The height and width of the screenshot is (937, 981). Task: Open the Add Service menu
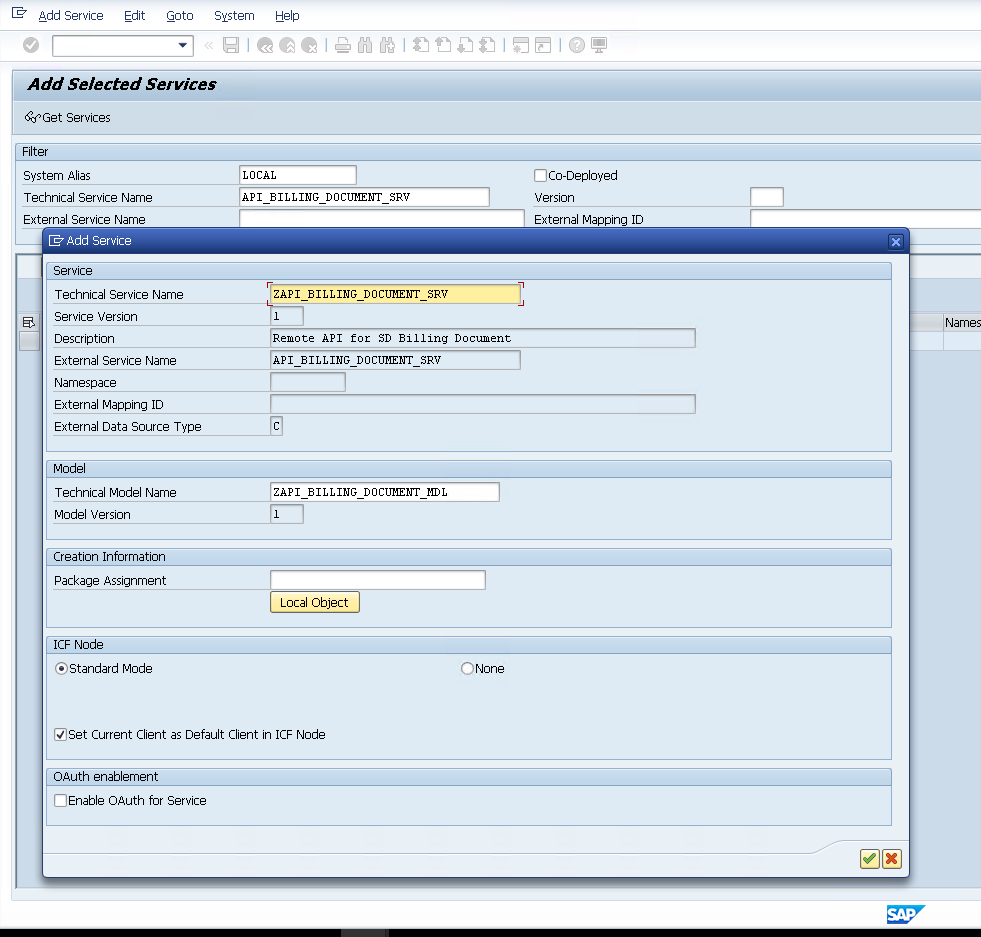pyautogui.click(x=70, y=16)
